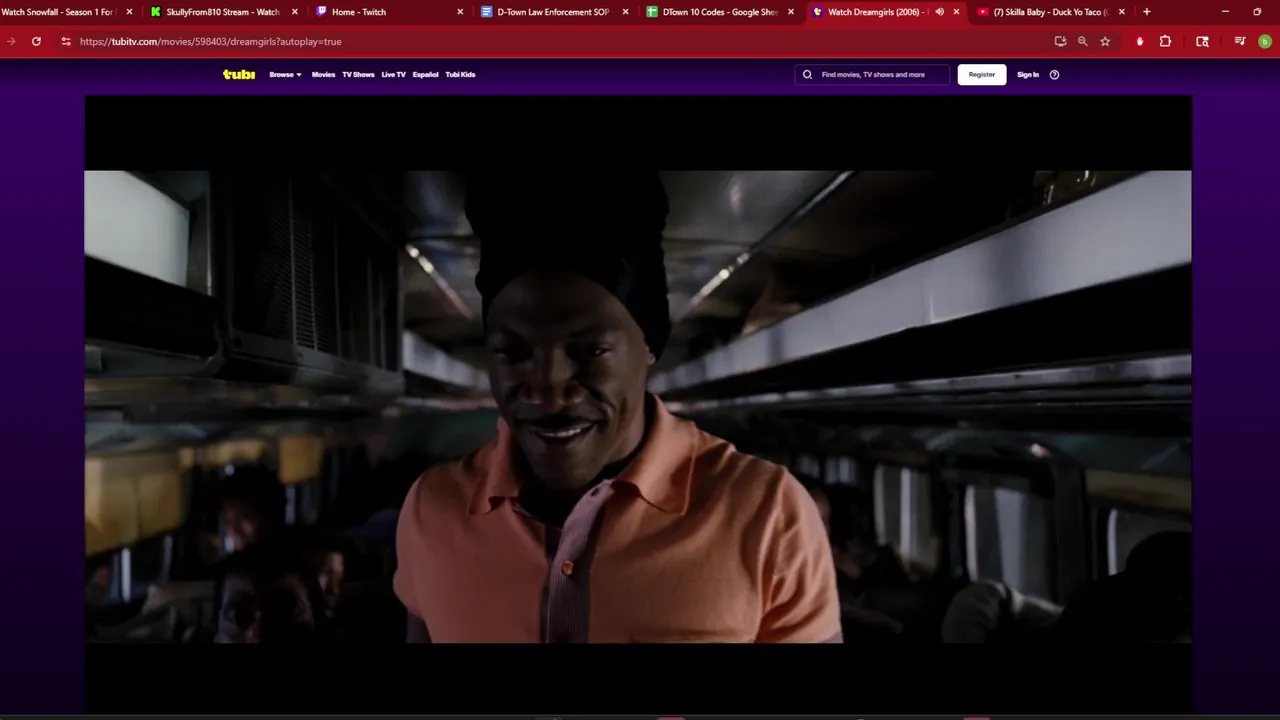This screenshot has height=720, width=1280.
Task: Open the Movies menu item
Action: (x=323, y=74)
